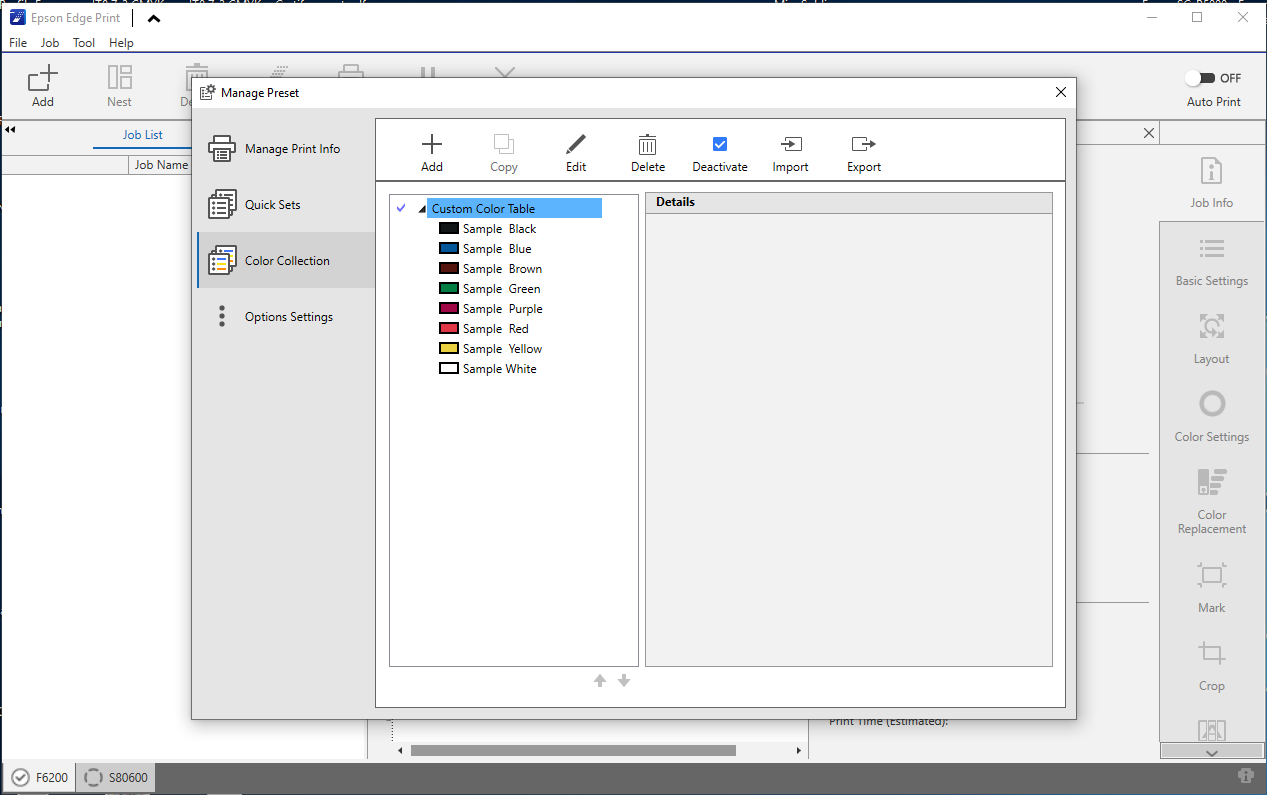Screen dimensions: 1267x795
Task: Select the 'Sample Green' text entry
Action: click(x=501, y=289)
